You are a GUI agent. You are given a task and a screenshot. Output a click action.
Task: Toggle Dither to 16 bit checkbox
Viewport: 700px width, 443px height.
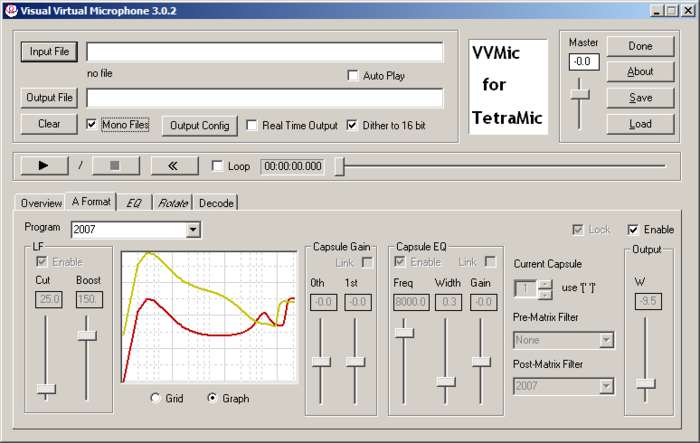[352, 125]
